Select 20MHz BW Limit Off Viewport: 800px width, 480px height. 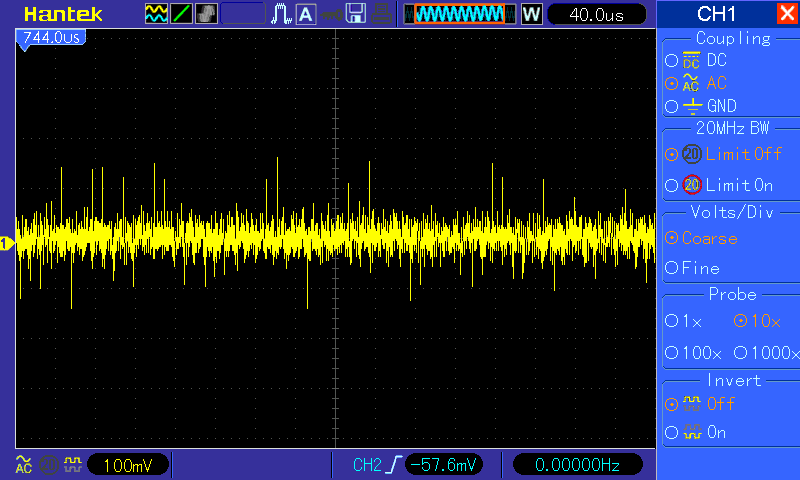[723, 154]
